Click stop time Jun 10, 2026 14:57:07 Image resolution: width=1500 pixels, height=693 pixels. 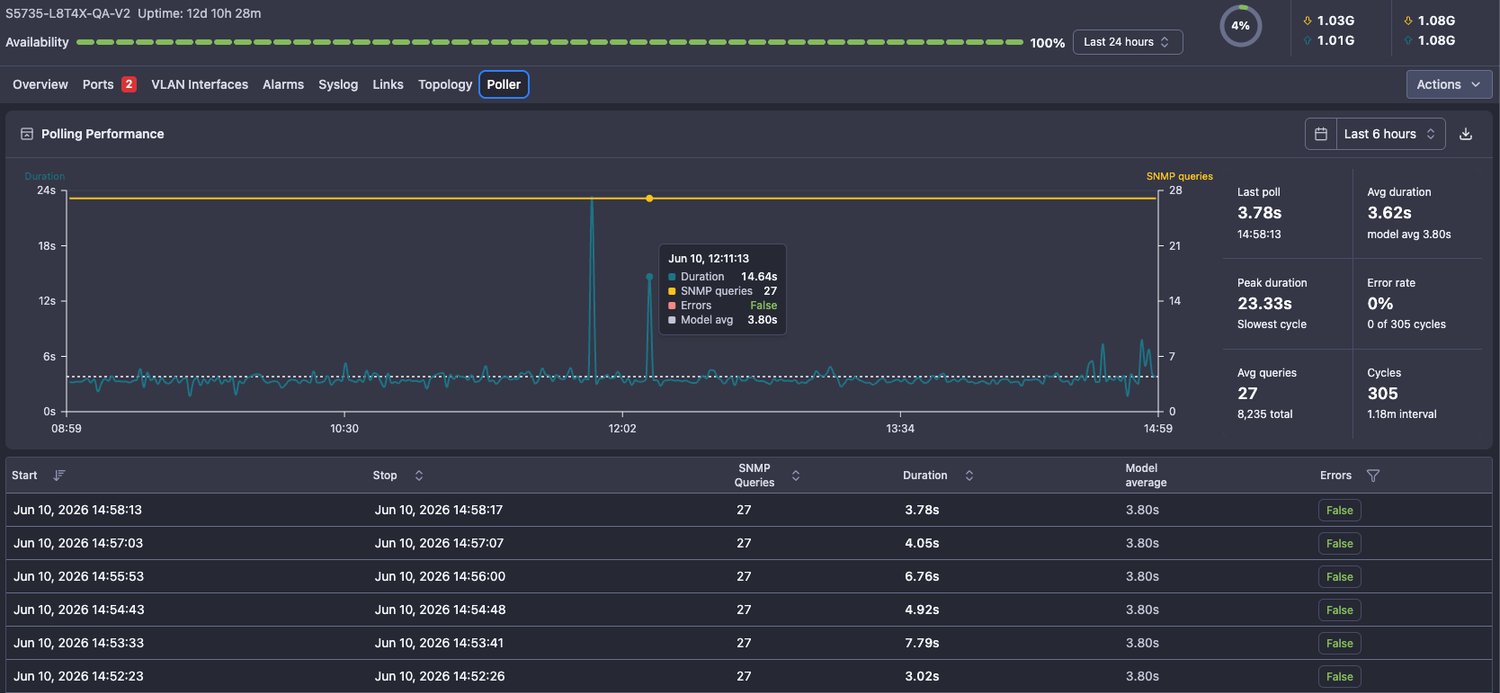click(439, 543)
